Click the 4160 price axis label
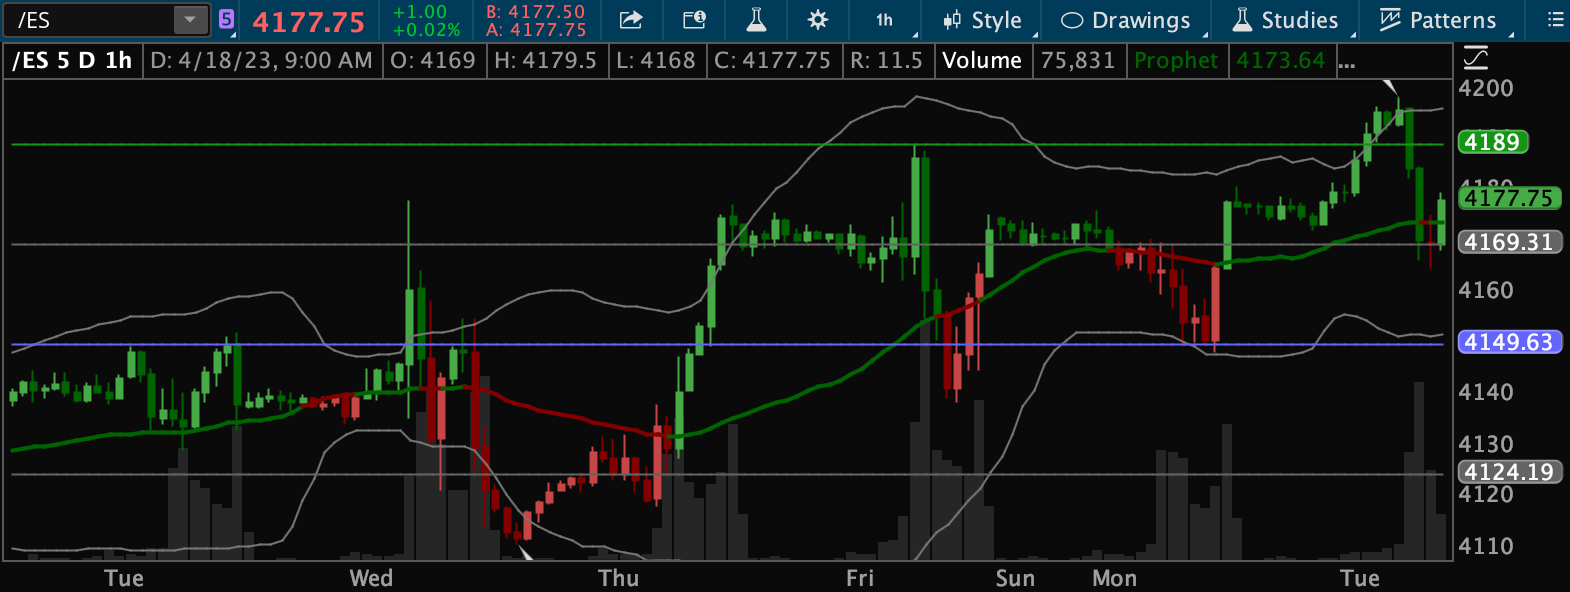The image size is (1570, 592). [1486, 291]
